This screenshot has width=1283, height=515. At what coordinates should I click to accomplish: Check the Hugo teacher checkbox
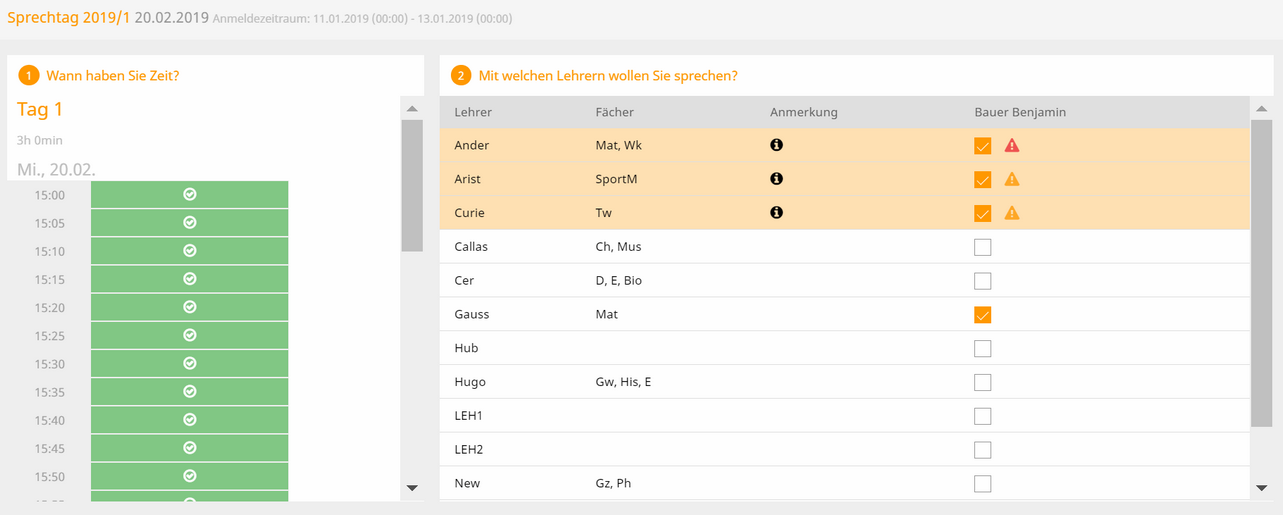tap(983, 382)
